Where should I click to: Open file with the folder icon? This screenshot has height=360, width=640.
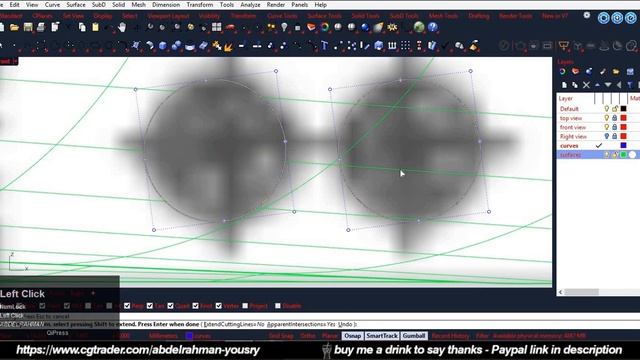click(x=14, y=27)
